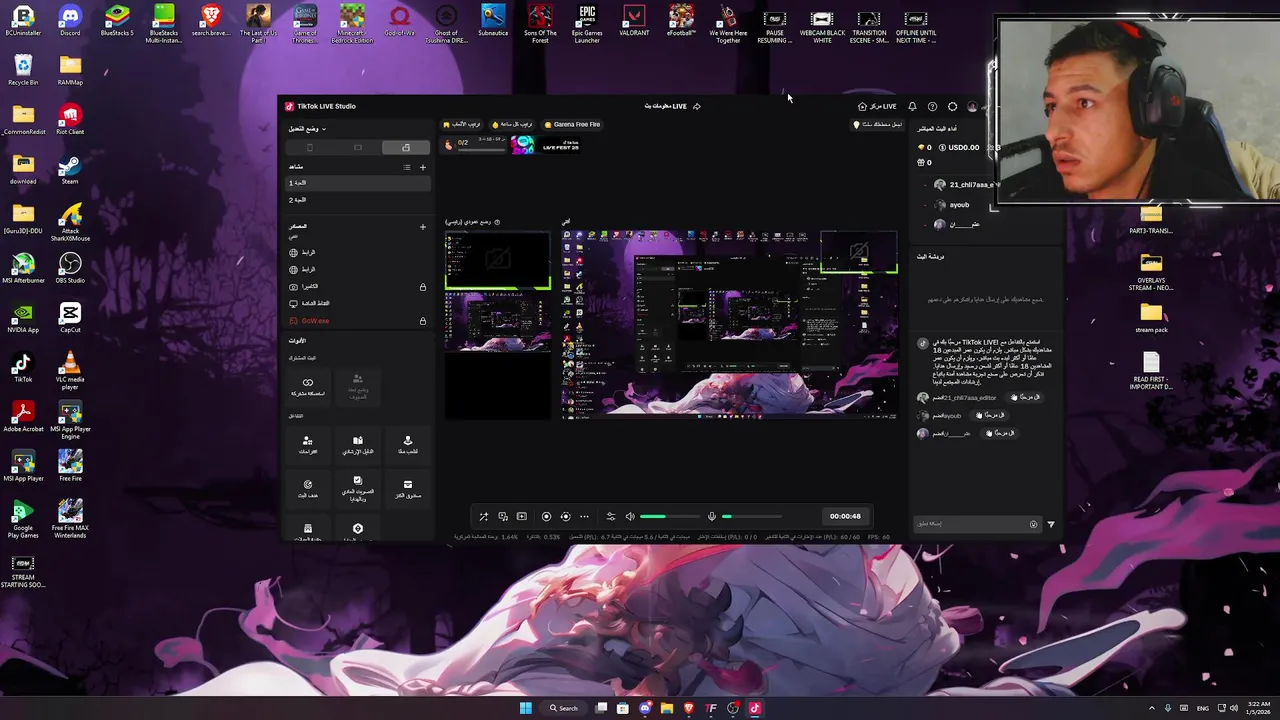The height and width of the screenshot is (720, 1280).
Task: Open File Explorer from the taskbar
Action: click(667, 708)
